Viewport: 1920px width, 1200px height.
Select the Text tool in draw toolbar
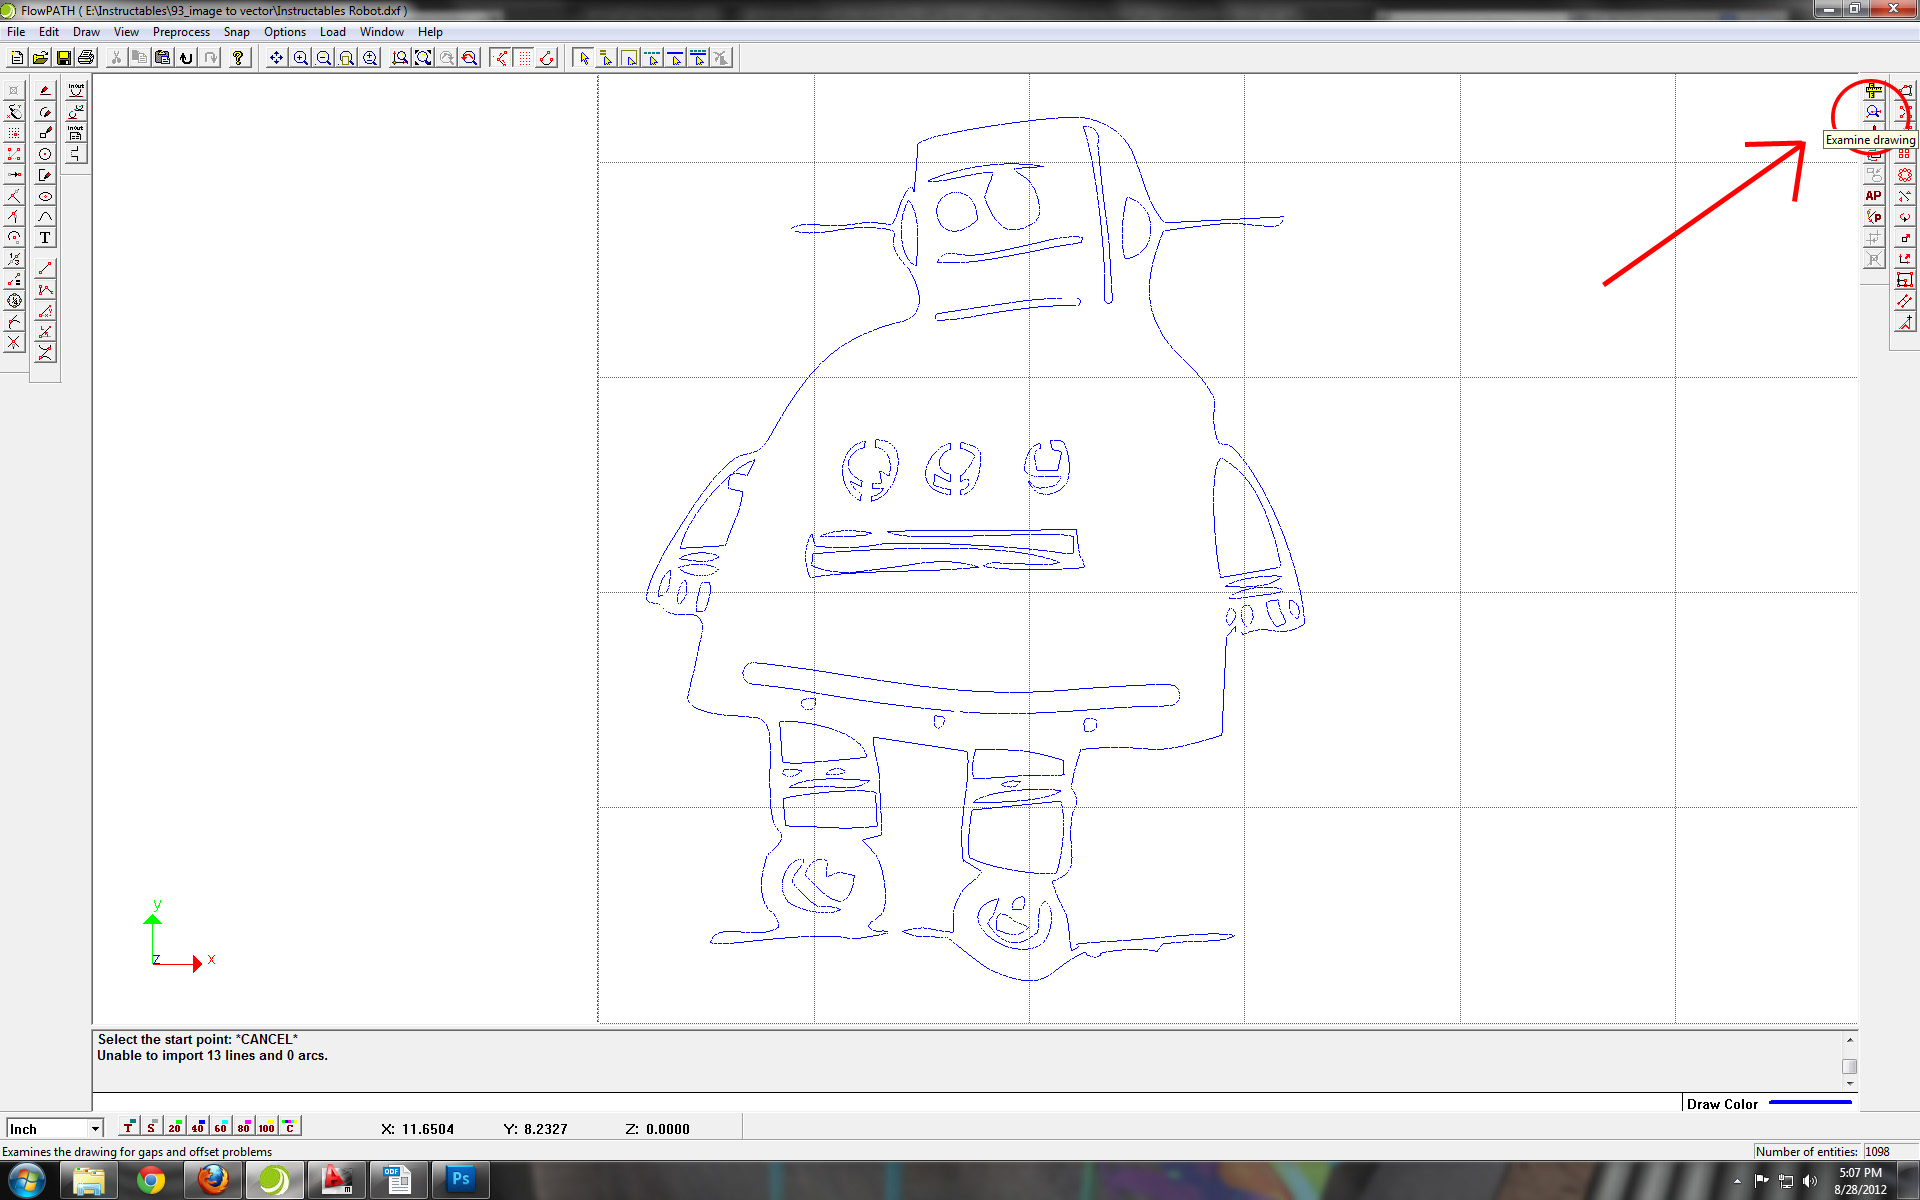tap(45, 238)
